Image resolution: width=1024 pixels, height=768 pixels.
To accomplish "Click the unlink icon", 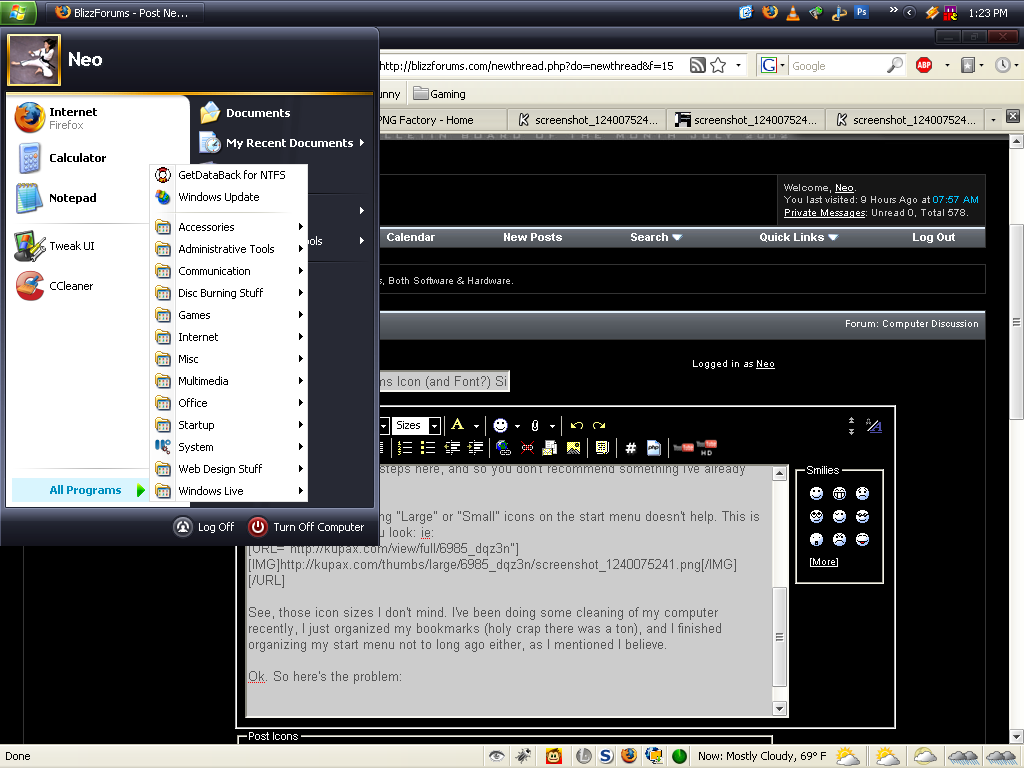I will click(527, 448).
